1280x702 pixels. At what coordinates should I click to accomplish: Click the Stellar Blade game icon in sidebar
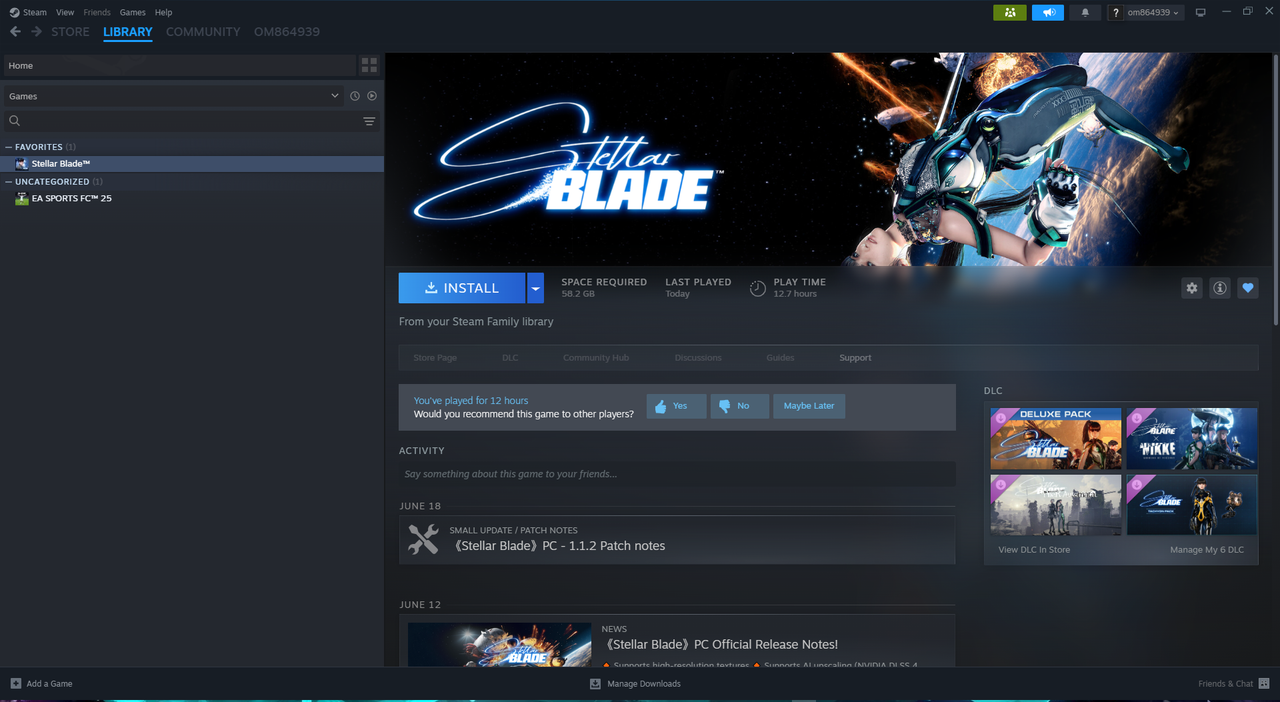point(22,163)
